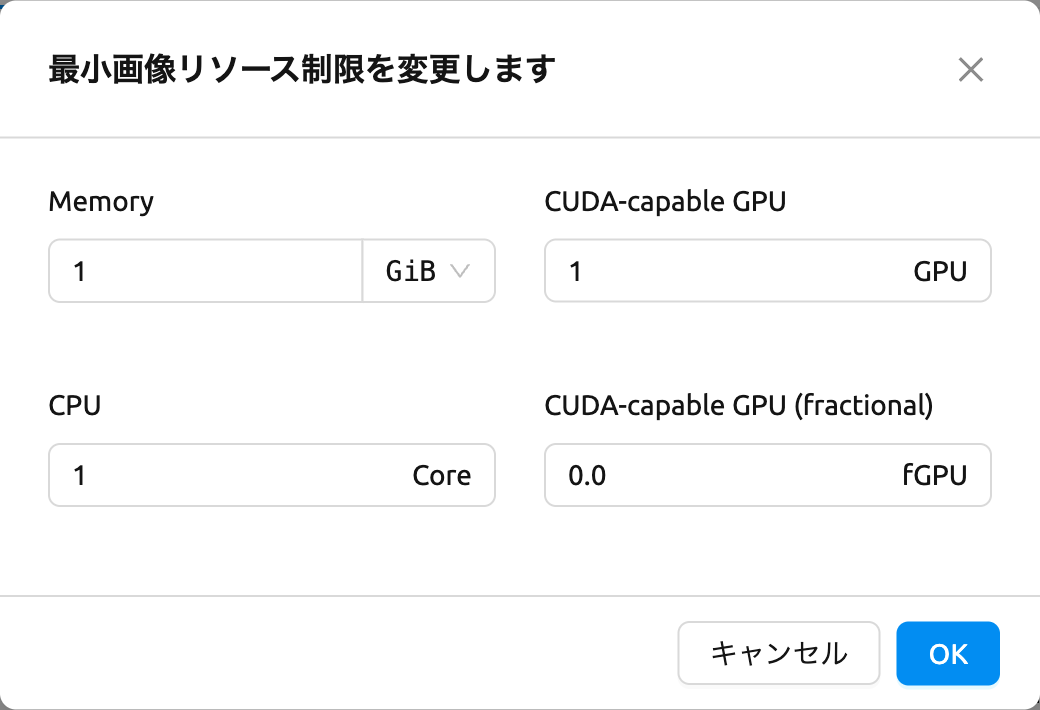Click the CPU field label
Viewport: 1040px width, 710px height.
click(75, 405)
